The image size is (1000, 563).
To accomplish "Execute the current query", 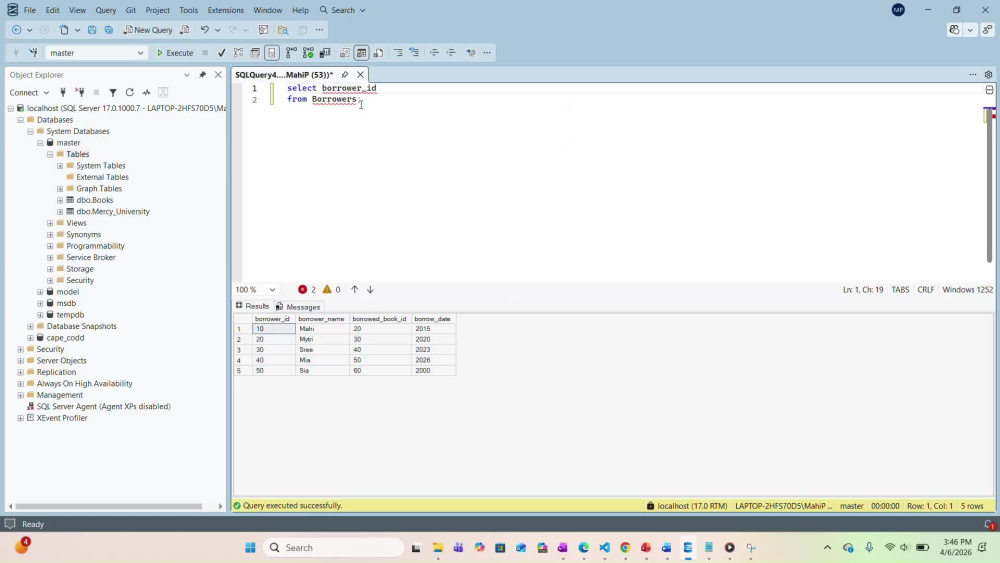I will tap(175, 53).
